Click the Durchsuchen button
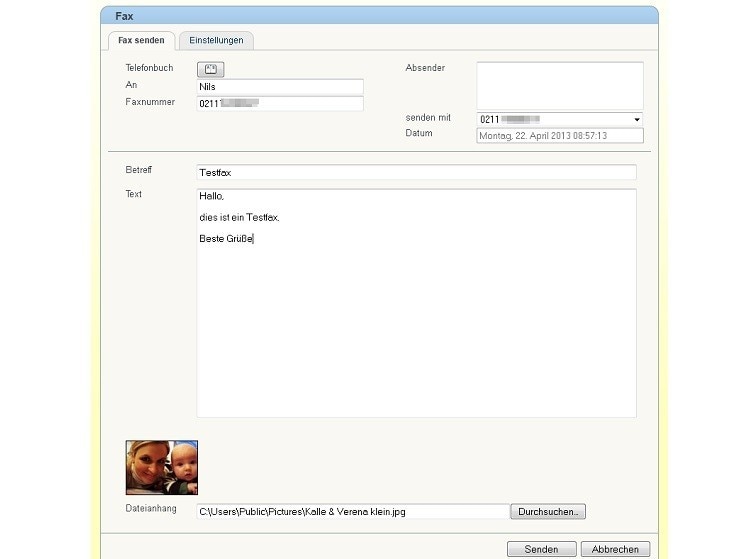The height and width of the screenshot is (559, 745). point(547,512)
